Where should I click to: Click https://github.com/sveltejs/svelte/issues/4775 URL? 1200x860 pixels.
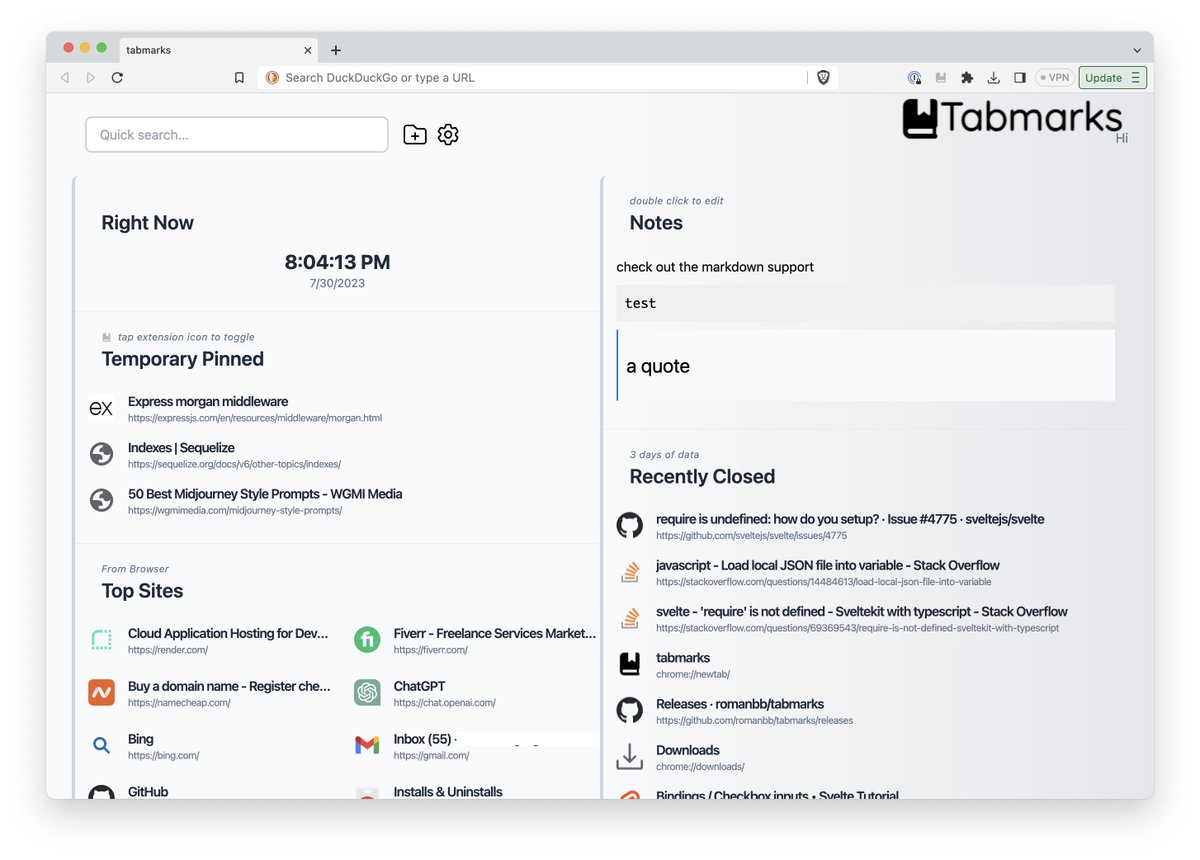point(751,536)
